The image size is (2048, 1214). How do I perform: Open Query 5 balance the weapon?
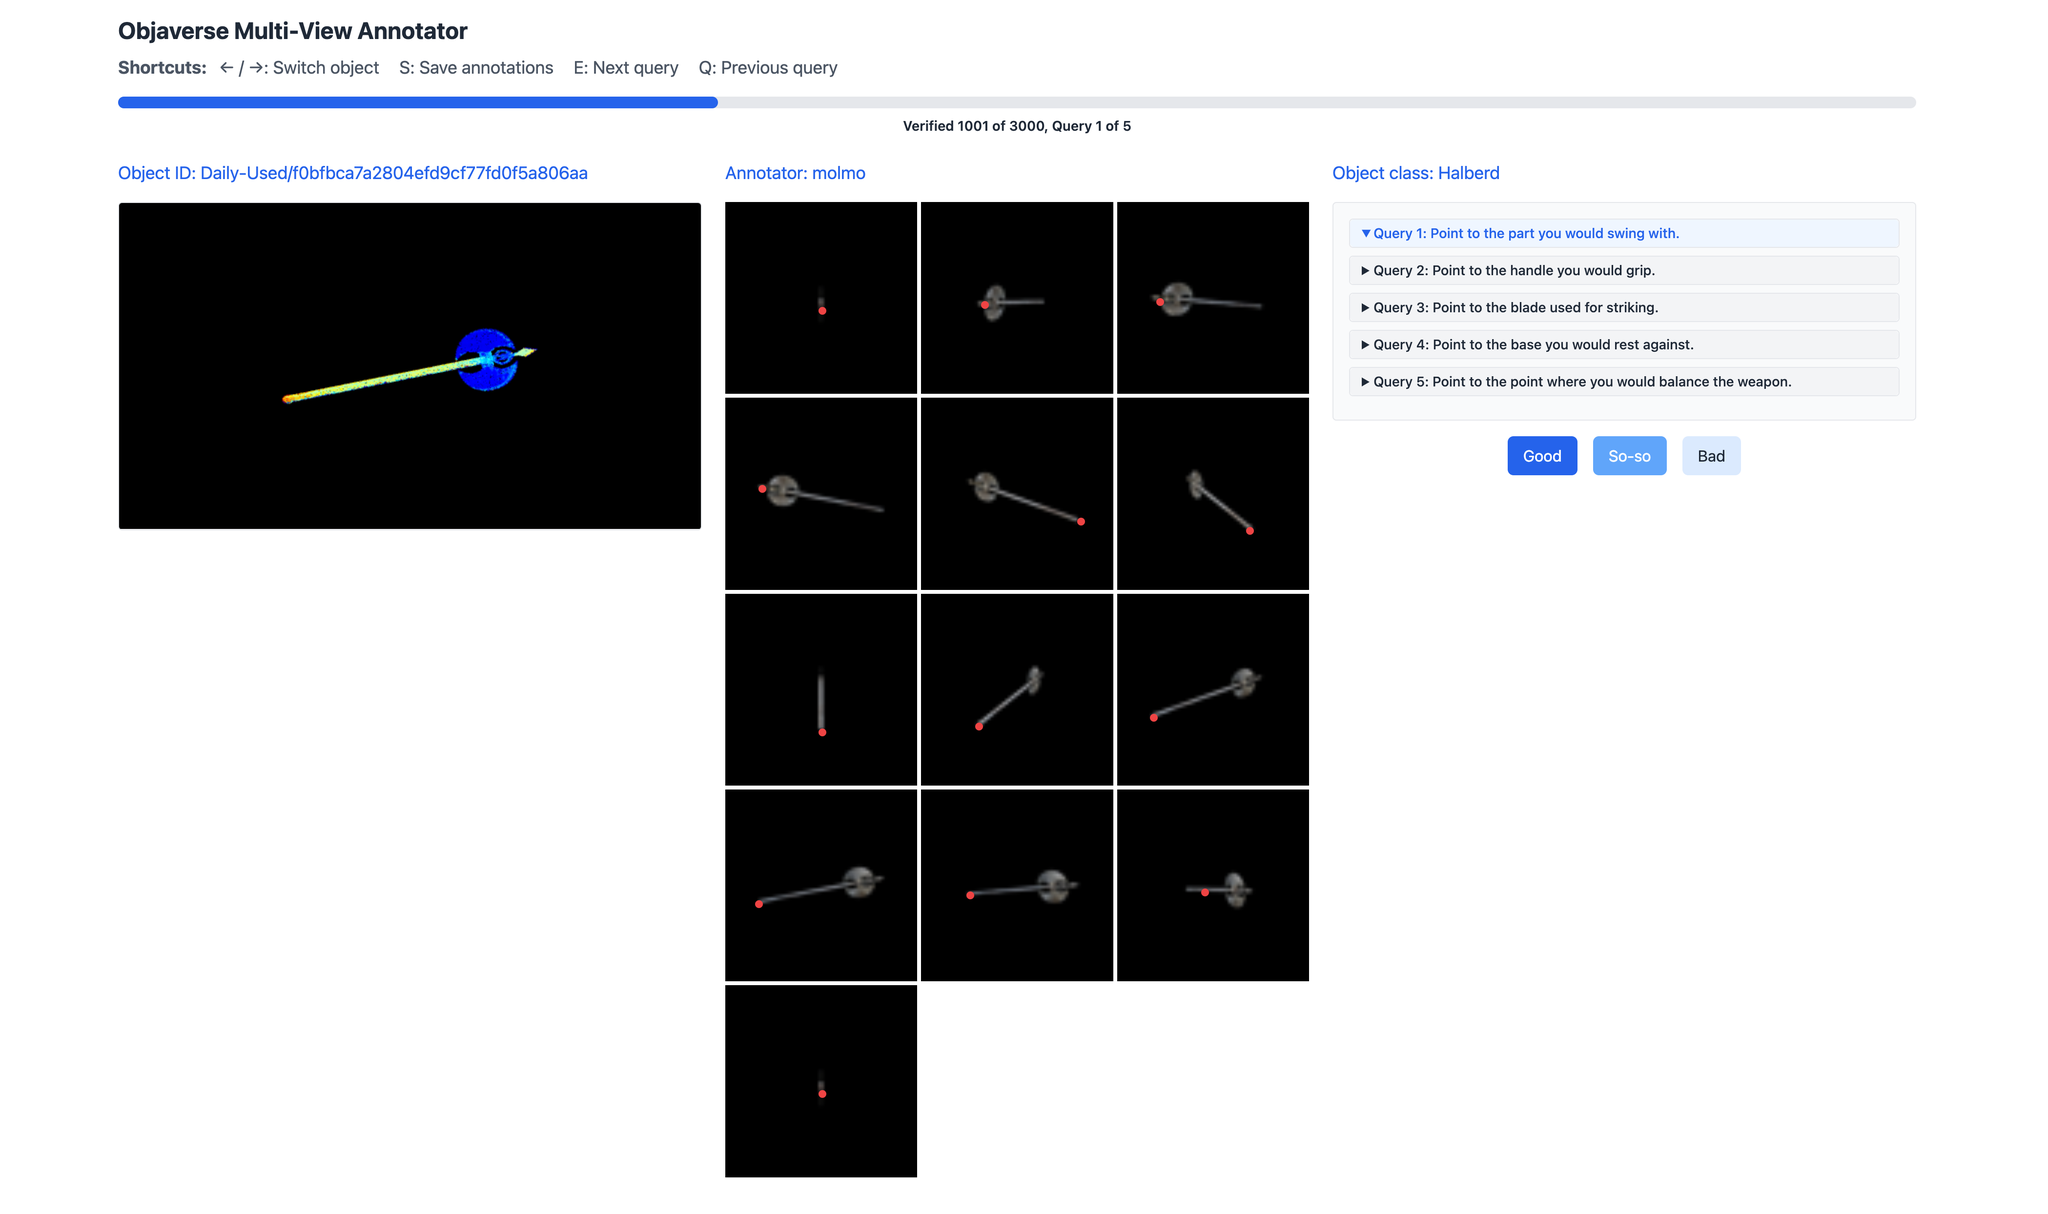(x=1623, y=381)
